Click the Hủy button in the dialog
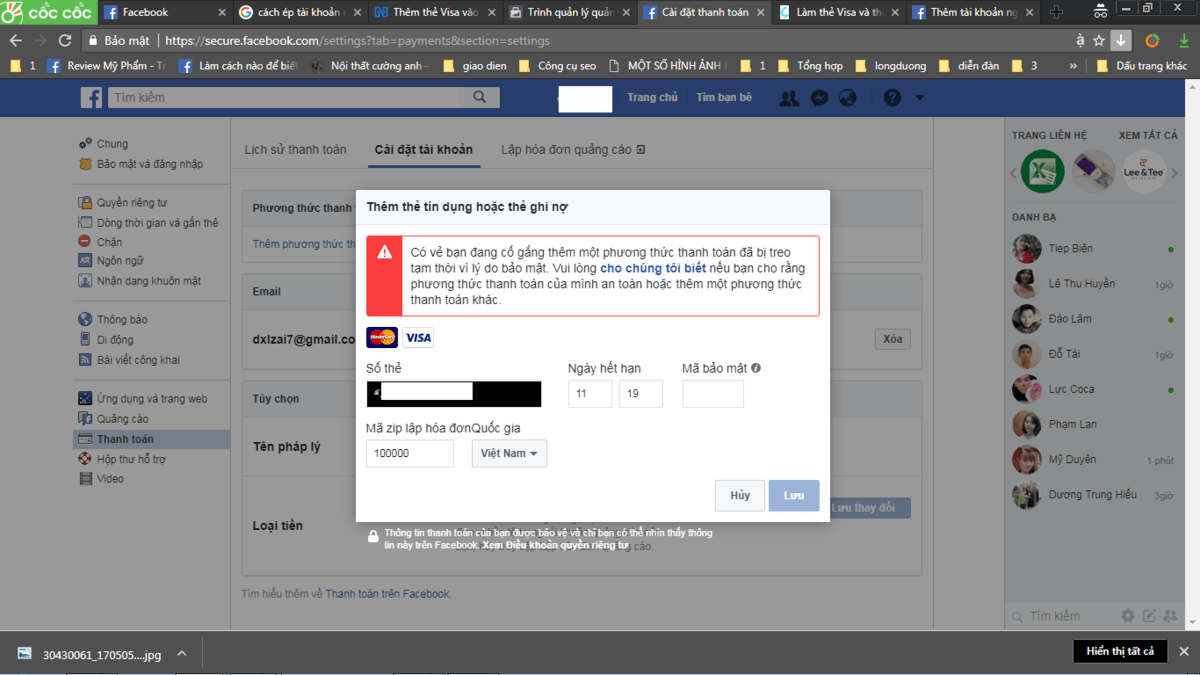 point(740,496)
